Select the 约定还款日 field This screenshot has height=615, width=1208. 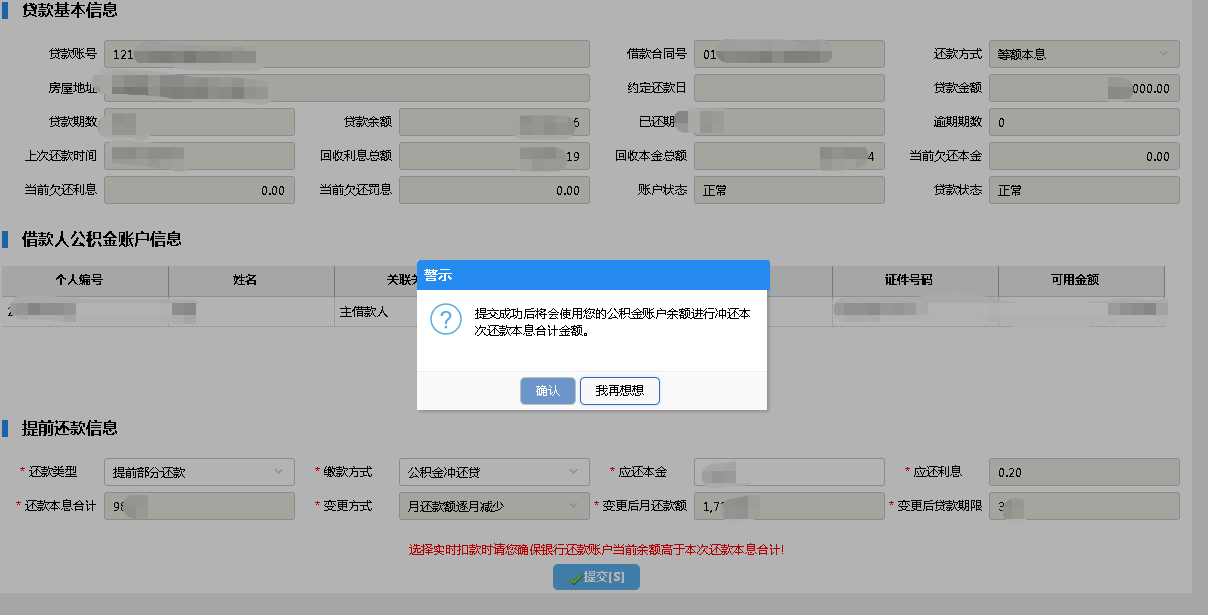(789, 88)
